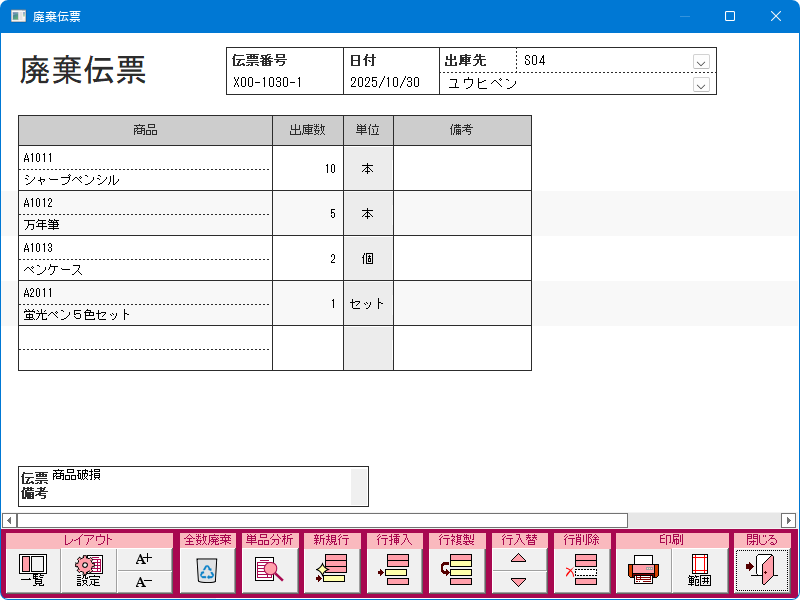The width and height of the screenshot is (800, 600).
Task: Duplicate the row with 行複製 icon
Action: [456, 571]
